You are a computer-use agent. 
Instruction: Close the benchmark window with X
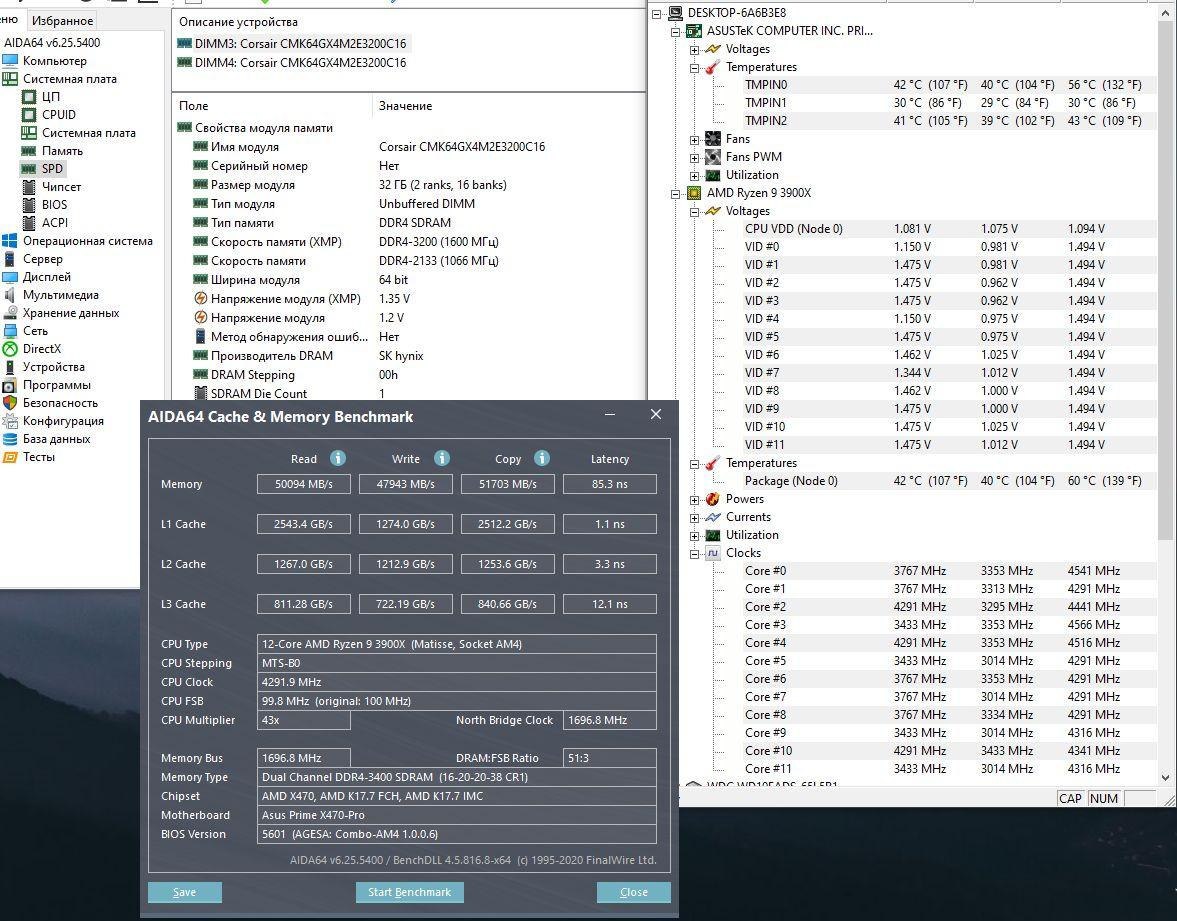pyautogui.click(x=655, y=414)
